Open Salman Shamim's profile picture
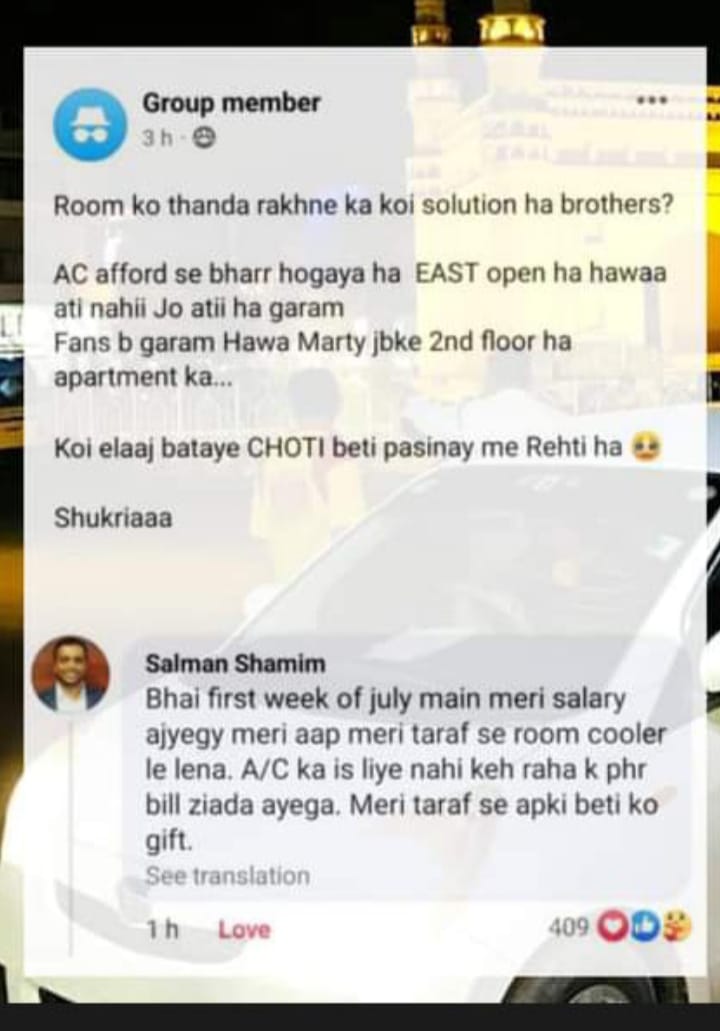720x1031 pixels. click(x=71, y=674)
